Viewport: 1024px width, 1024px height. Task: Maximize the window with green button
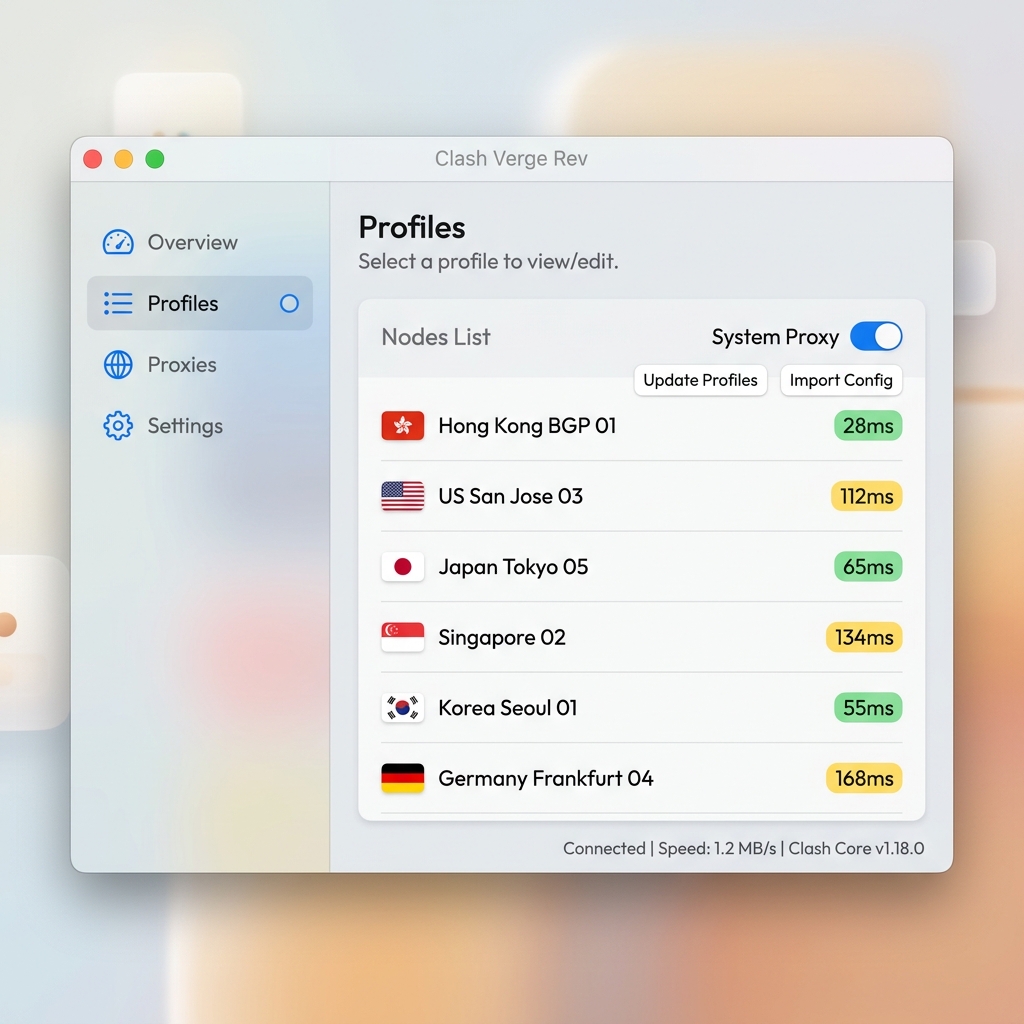point(155,159)
